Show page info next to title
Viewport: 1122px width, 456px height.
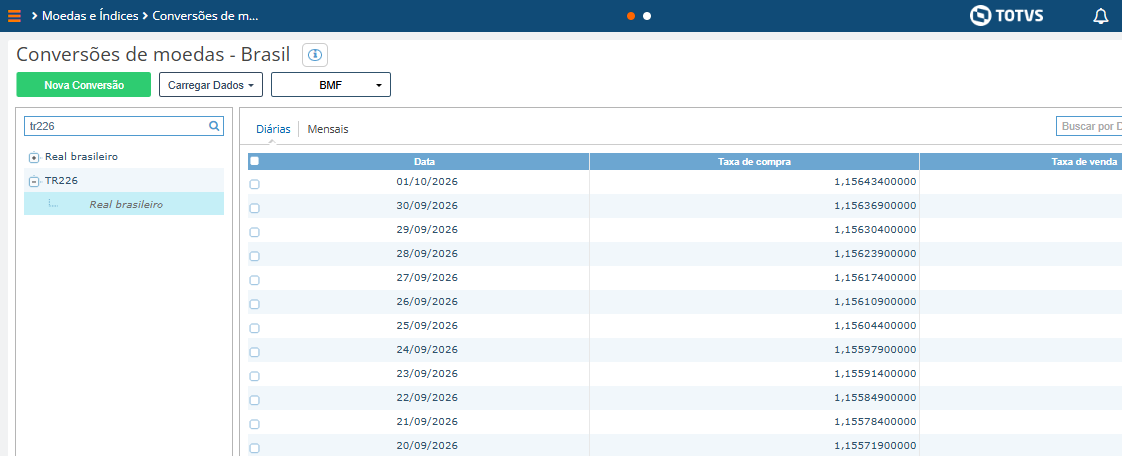click(x=315, y=54)
